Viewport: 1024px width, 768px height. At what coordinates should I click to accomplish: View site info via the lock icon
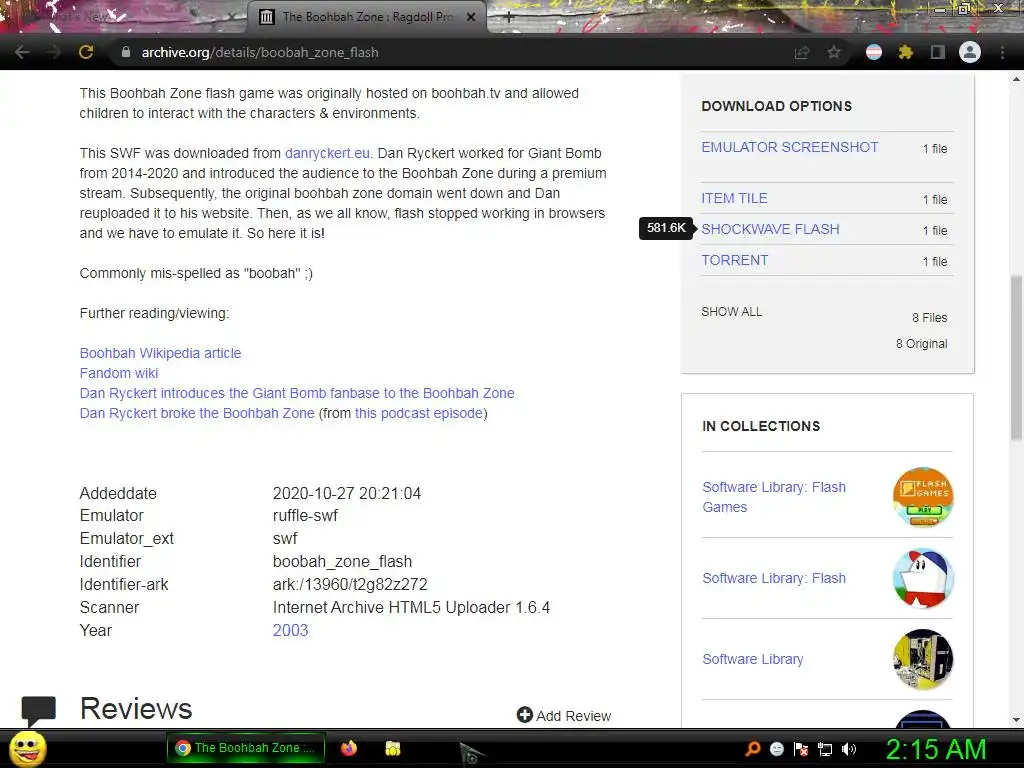click(x=126, y=52)
